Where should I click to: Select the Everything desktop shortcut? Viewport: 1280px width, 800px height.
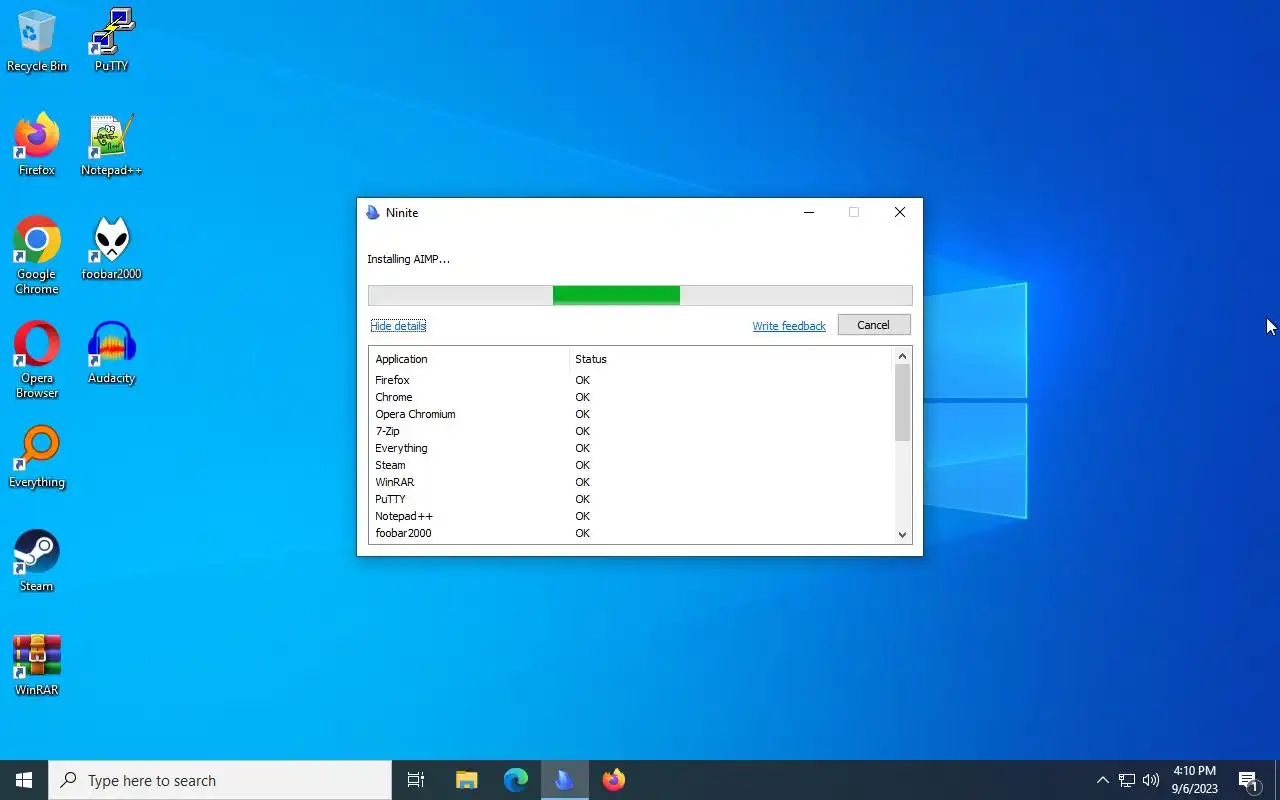pyautogui.click(x=37, y=458)
